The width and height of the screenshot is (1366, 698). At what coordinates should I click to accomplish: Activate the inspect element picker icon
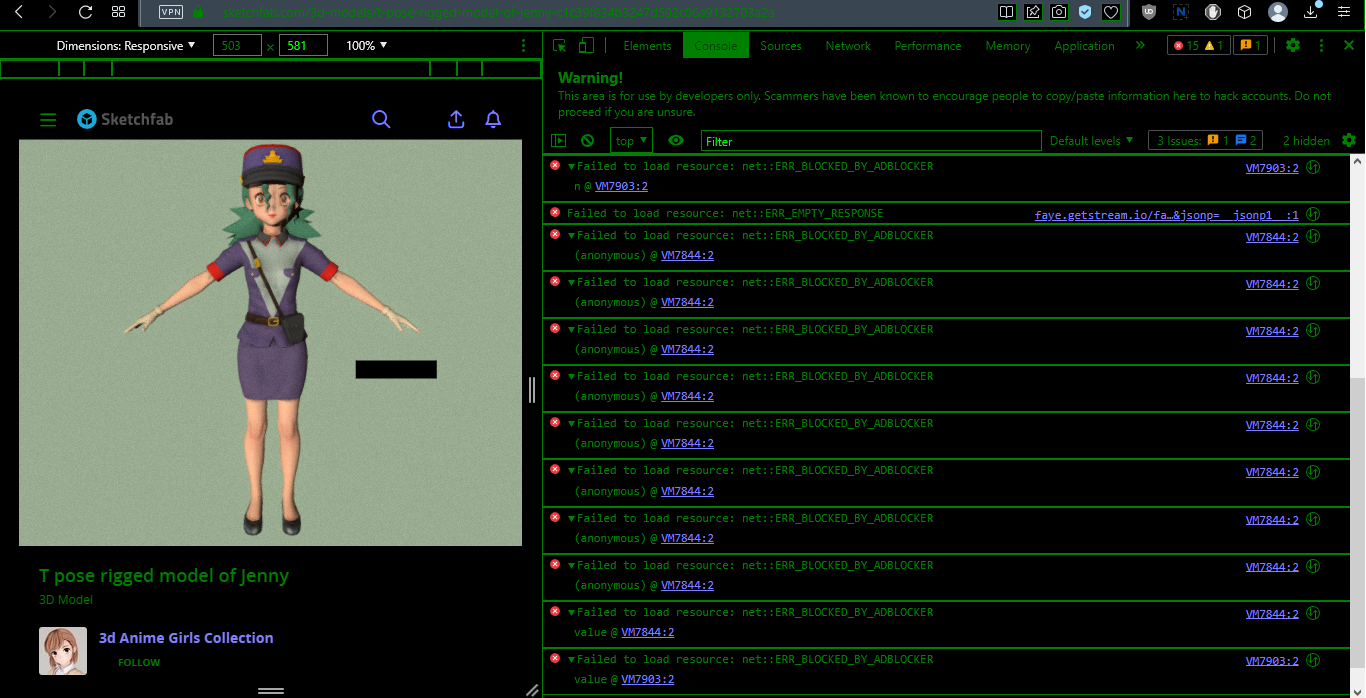[x=560, y=46]
